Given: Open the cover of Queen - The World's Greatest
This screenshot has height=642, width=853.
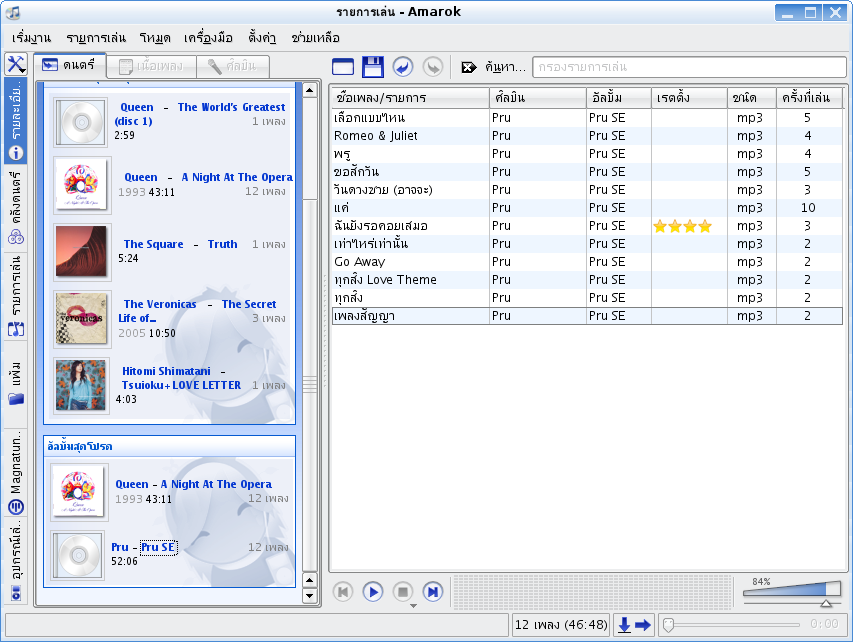Looking at the screenshot, I should [x=80, y=122].
